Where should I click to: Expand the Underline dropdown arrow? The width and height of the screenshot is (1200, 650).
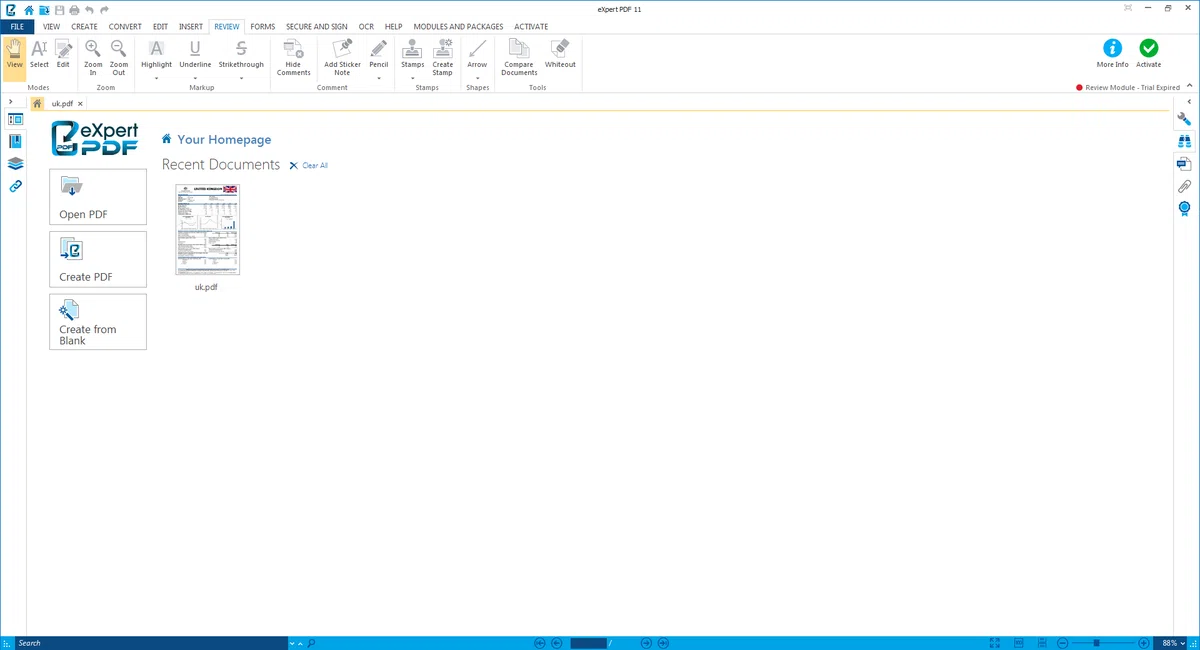pos(195,77)
